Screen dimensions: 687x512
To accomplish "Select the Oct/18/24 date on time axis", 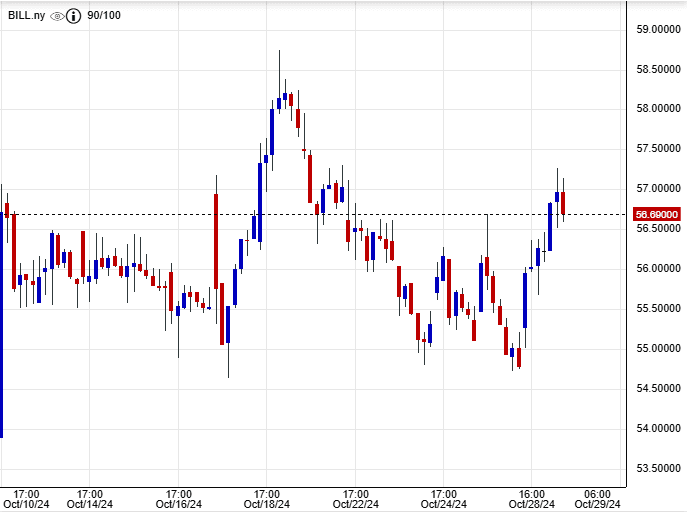I will point(266,504).
